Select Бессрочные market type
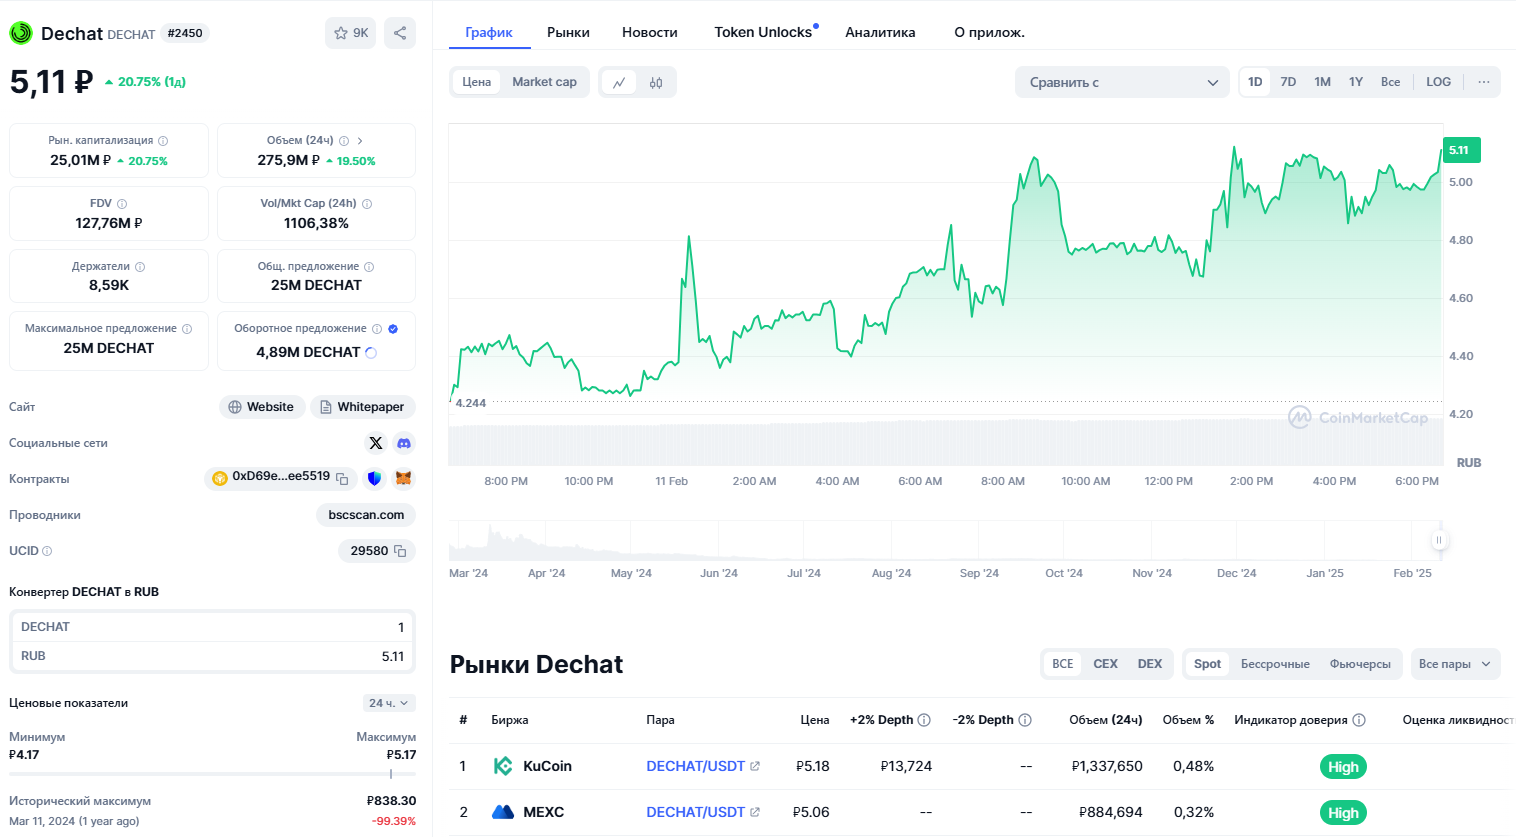This screenshot has height=837, width=1516. pyautogui.click(x=1275, y=664)
